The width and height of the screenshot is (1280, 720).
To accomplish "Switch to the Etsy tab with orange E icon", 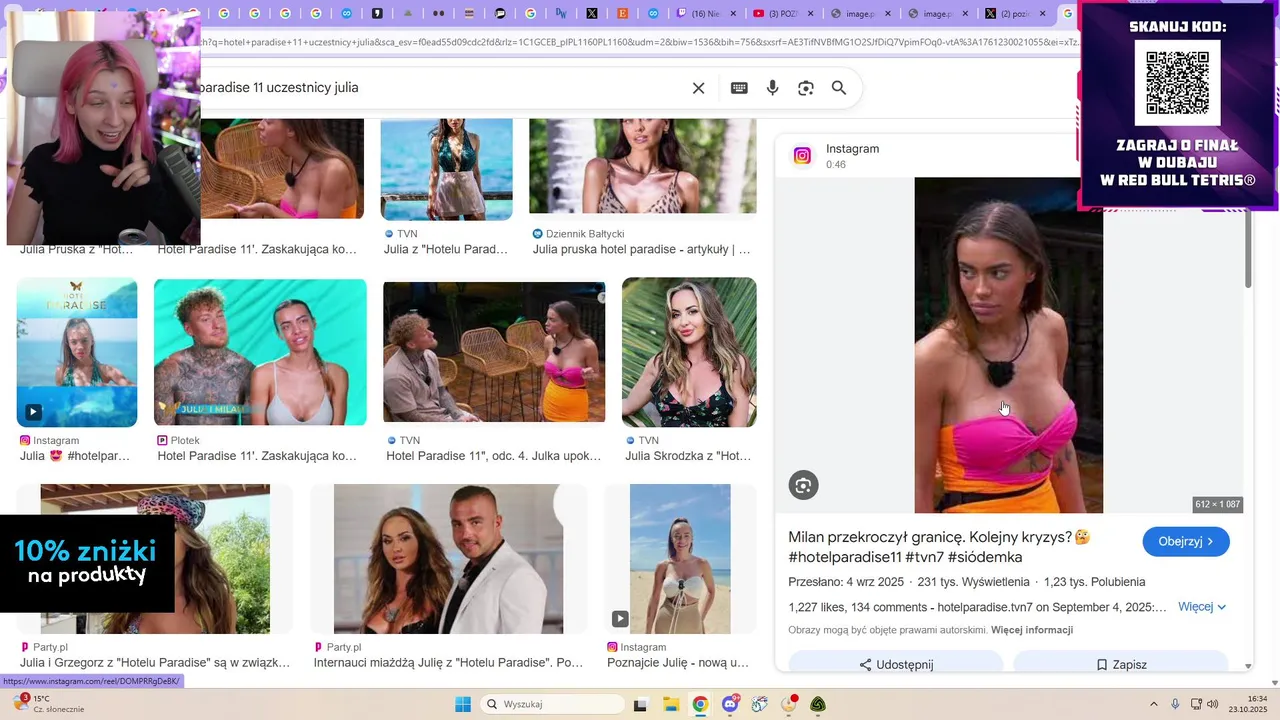I will tap(623, 13).
